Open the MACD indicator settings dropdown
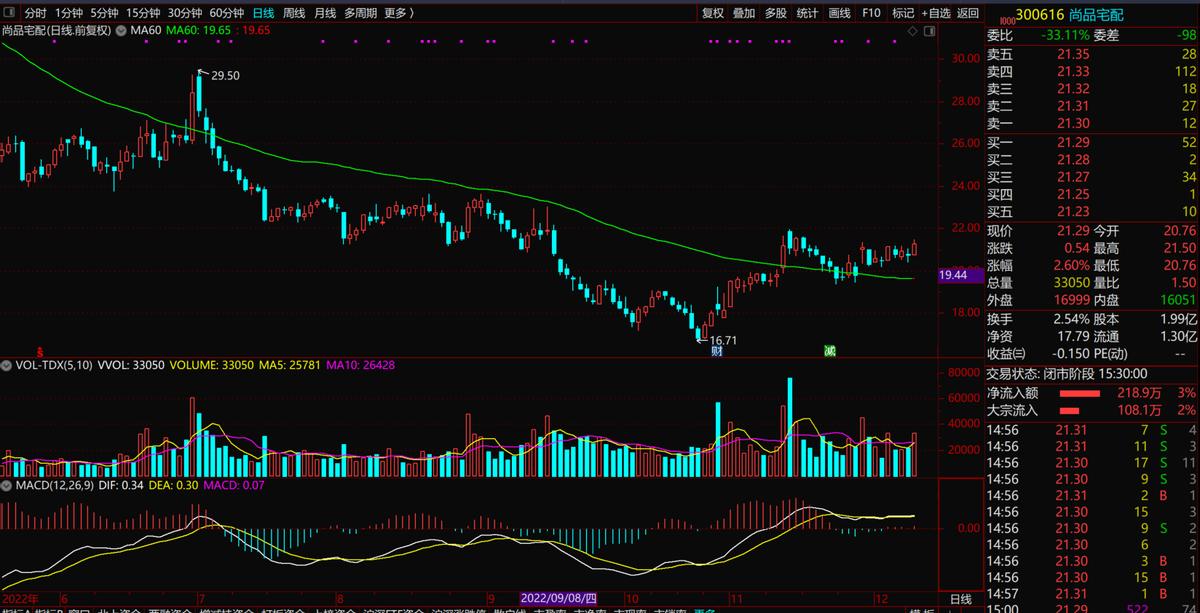1200x613 pixels. coord(8,486)
